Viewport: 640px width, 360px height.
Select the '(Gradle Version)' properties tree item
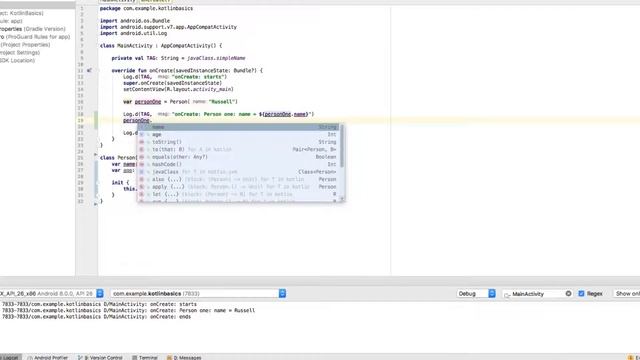point(33,29)
